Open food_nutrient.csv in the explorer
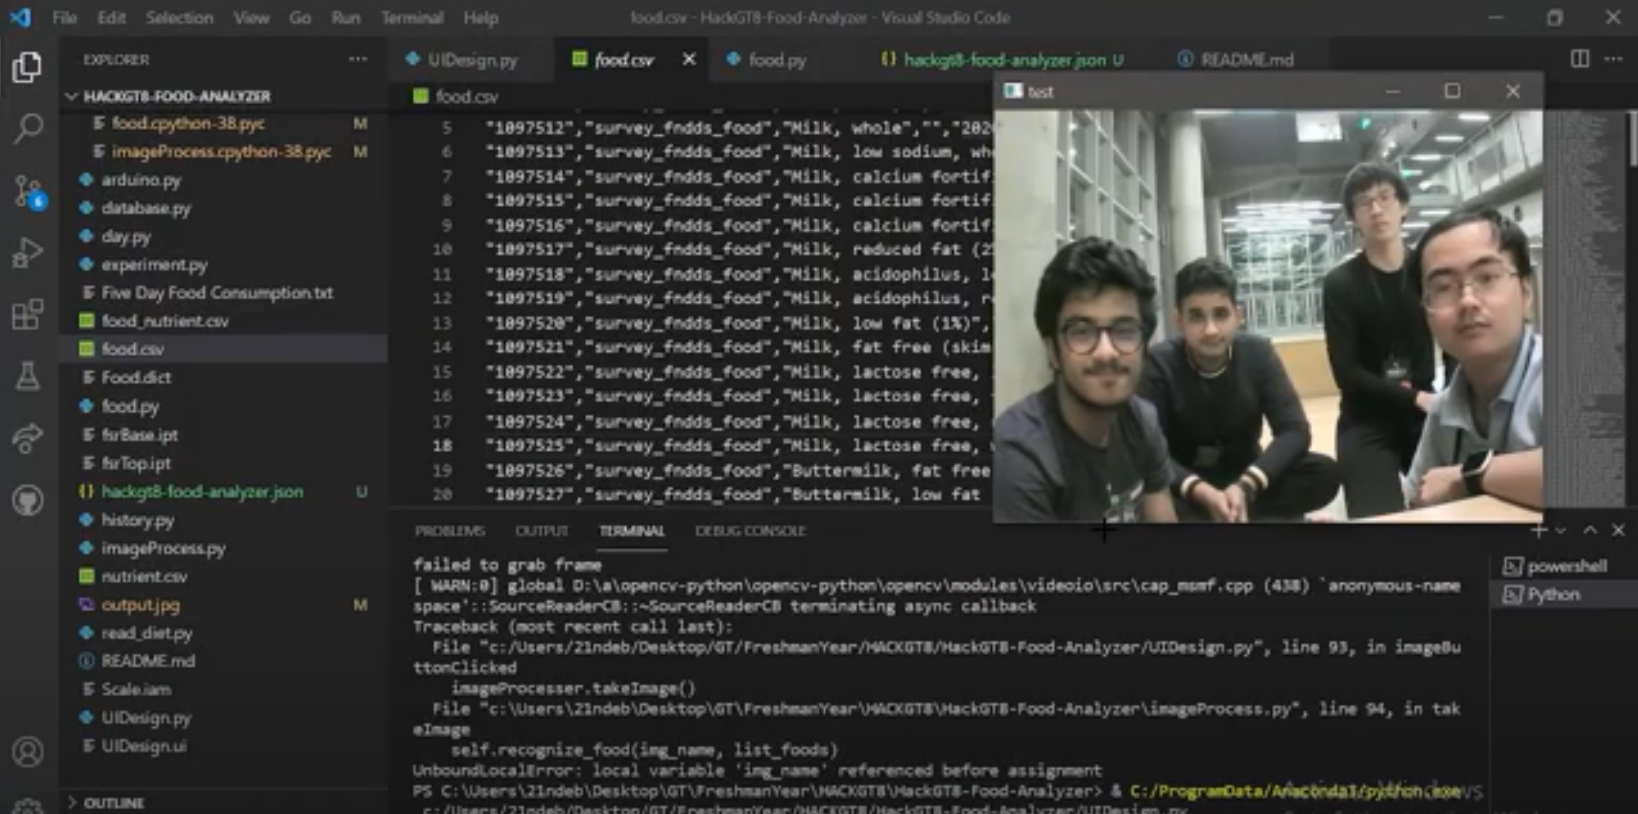Viewport: 1638px width, 814px height. (x=165, y=321)
